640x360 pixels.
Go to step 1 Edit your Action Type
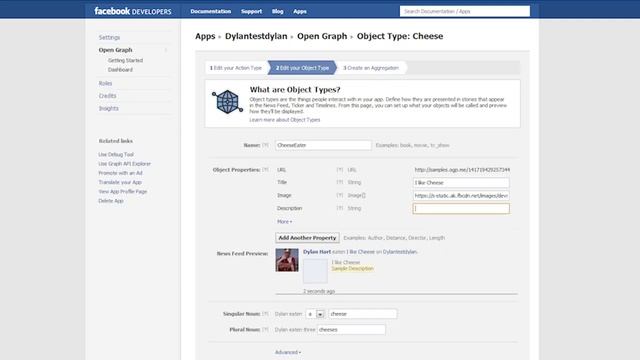click(x=236, y=68)
